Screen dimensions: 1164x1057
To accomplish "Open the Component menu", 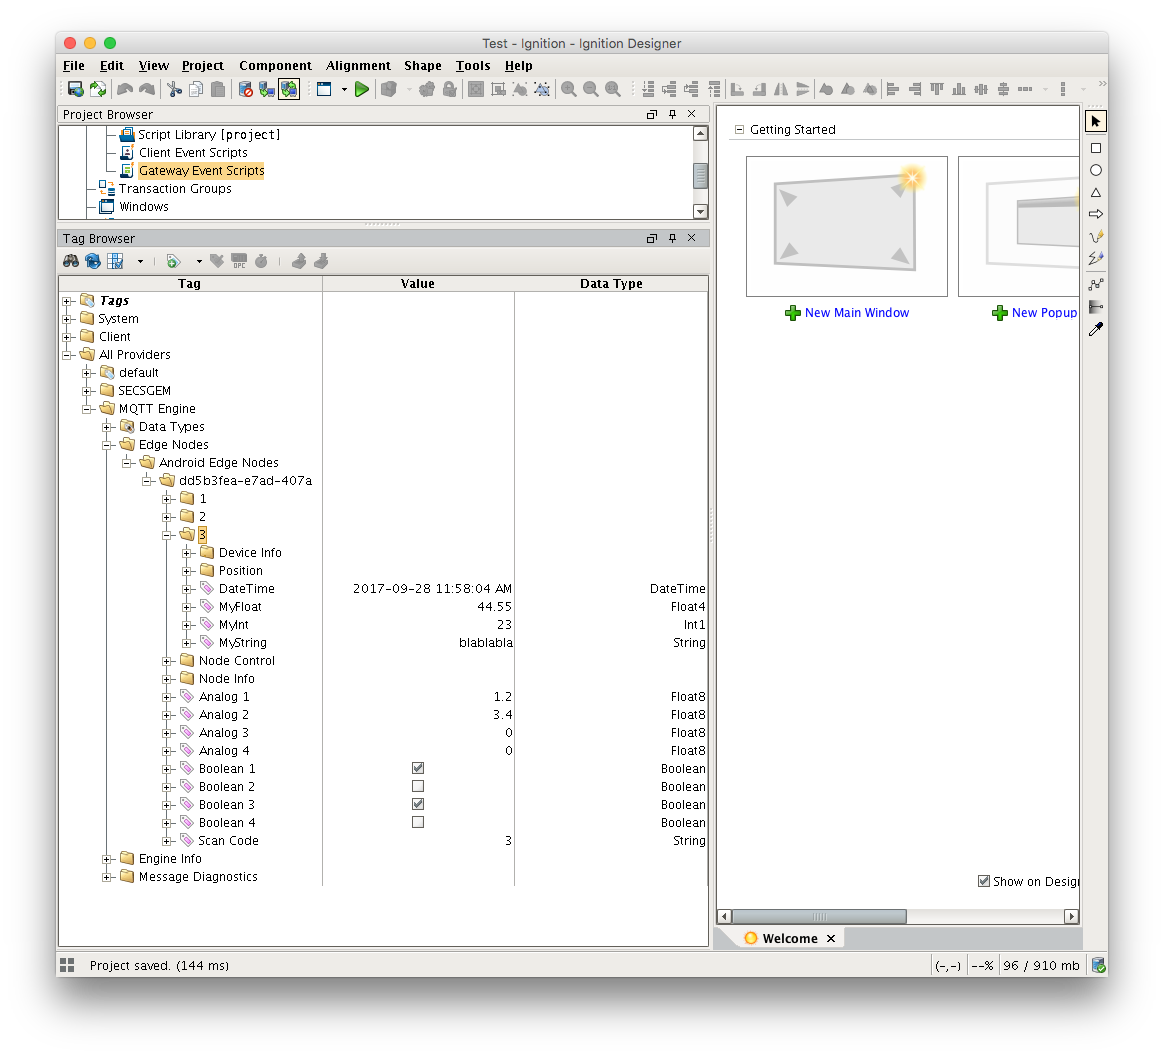I will click(x=275, y=66).
